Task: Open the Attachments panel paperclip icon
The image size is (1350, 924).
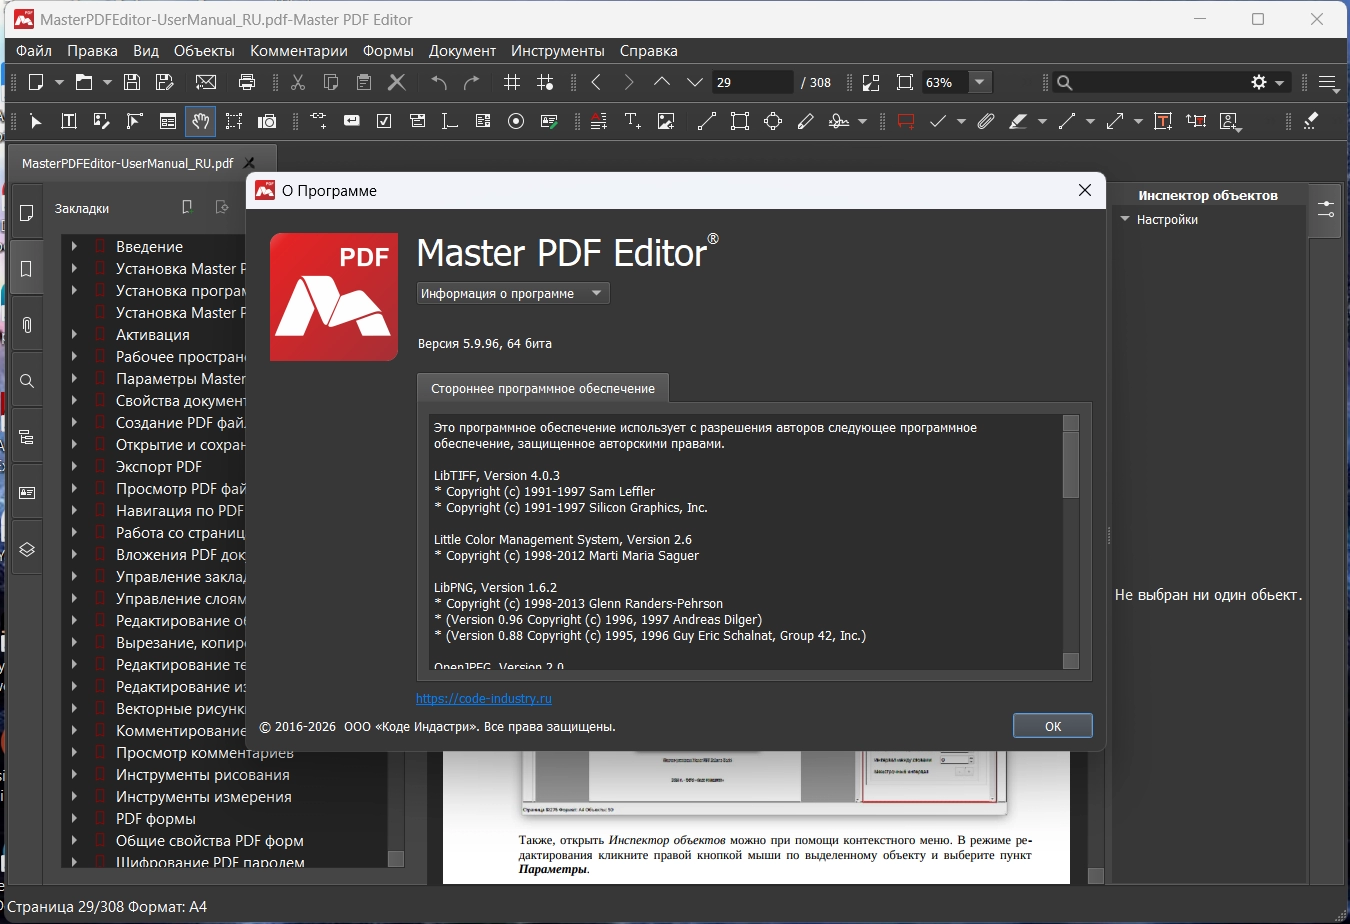Action: pyautogui.click(x=27, y=325)
